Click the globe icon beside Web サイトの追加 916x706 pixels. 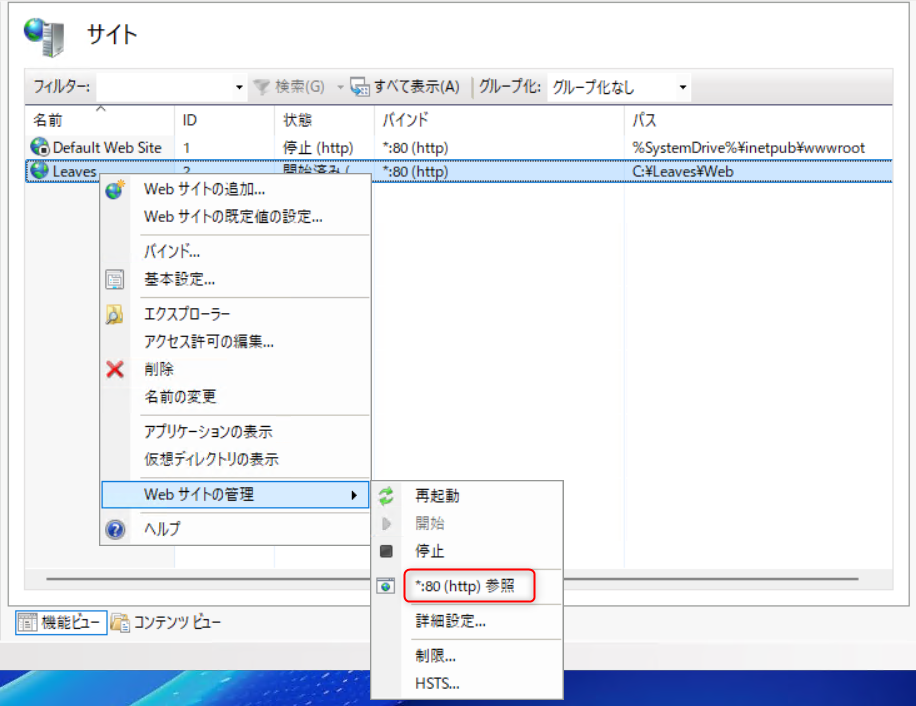115,189
